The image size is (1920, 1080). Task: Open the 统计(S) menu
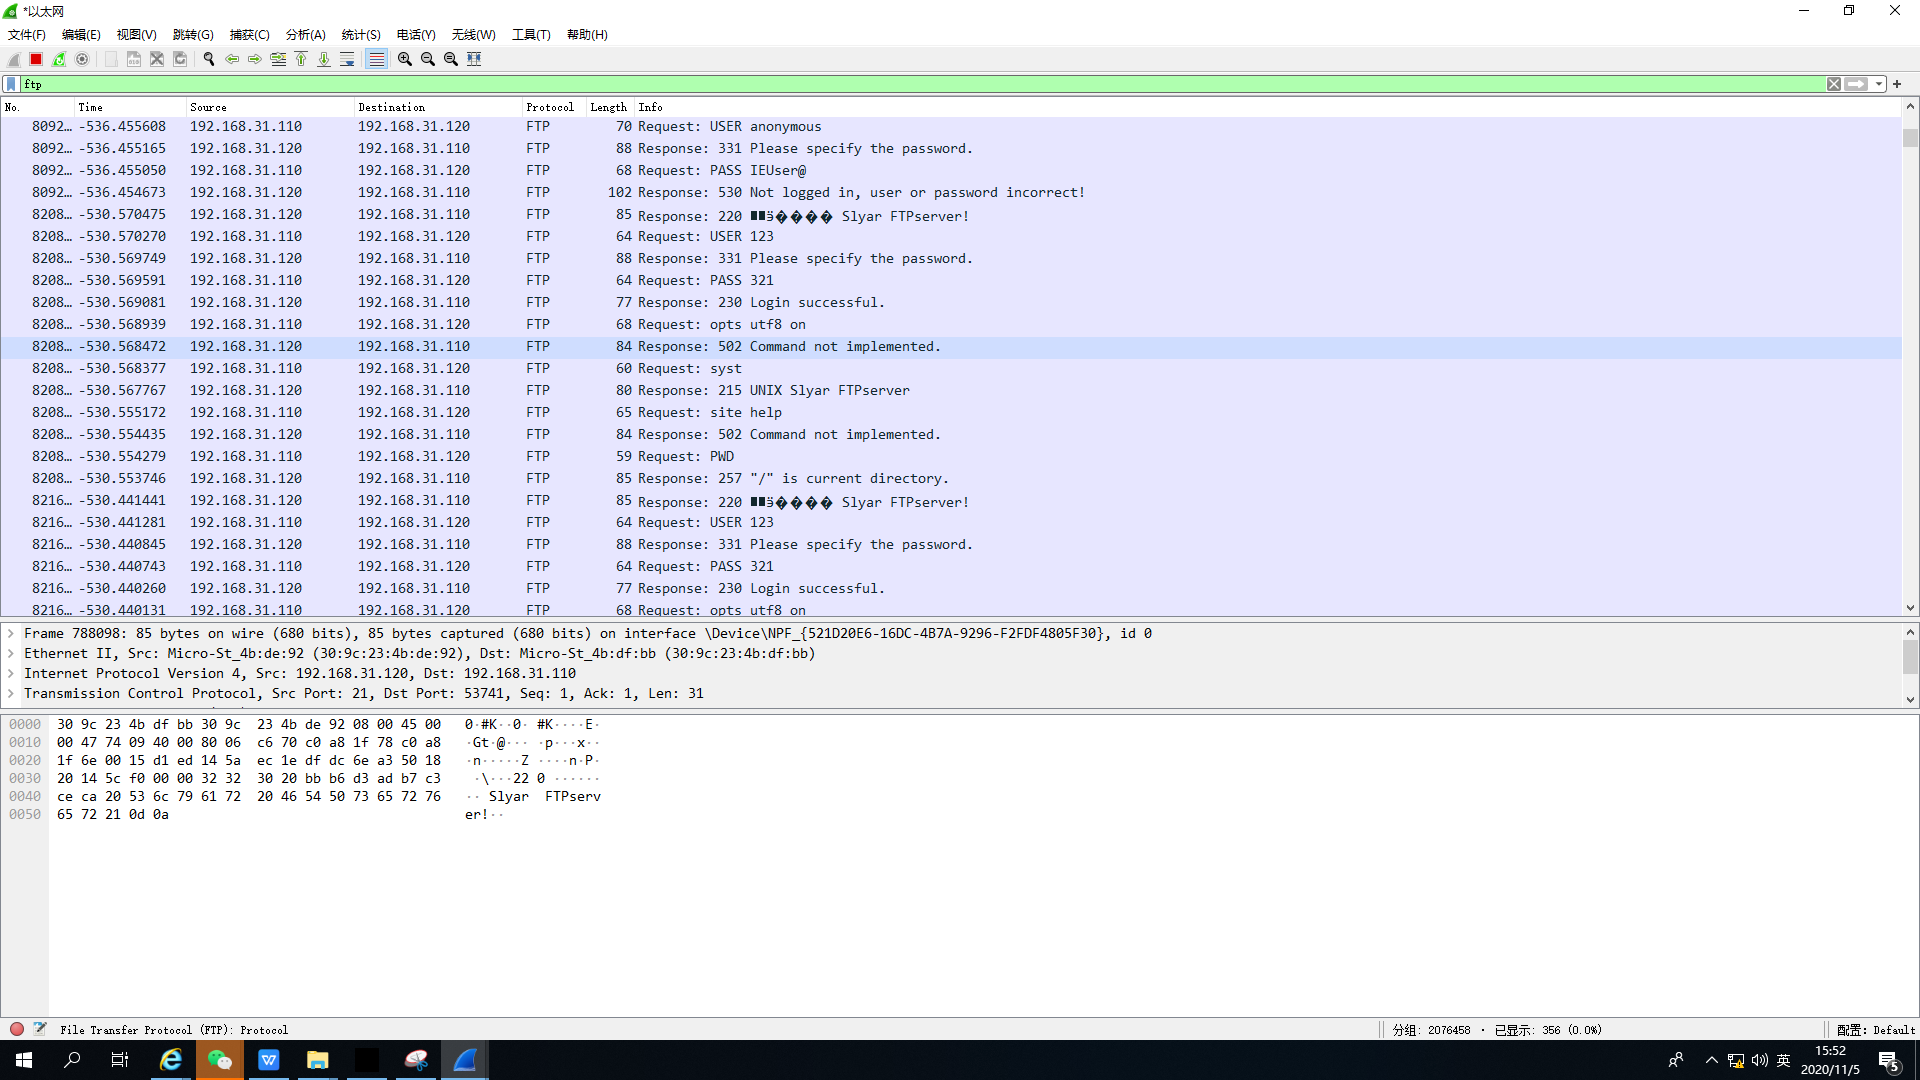pos(360,34)
